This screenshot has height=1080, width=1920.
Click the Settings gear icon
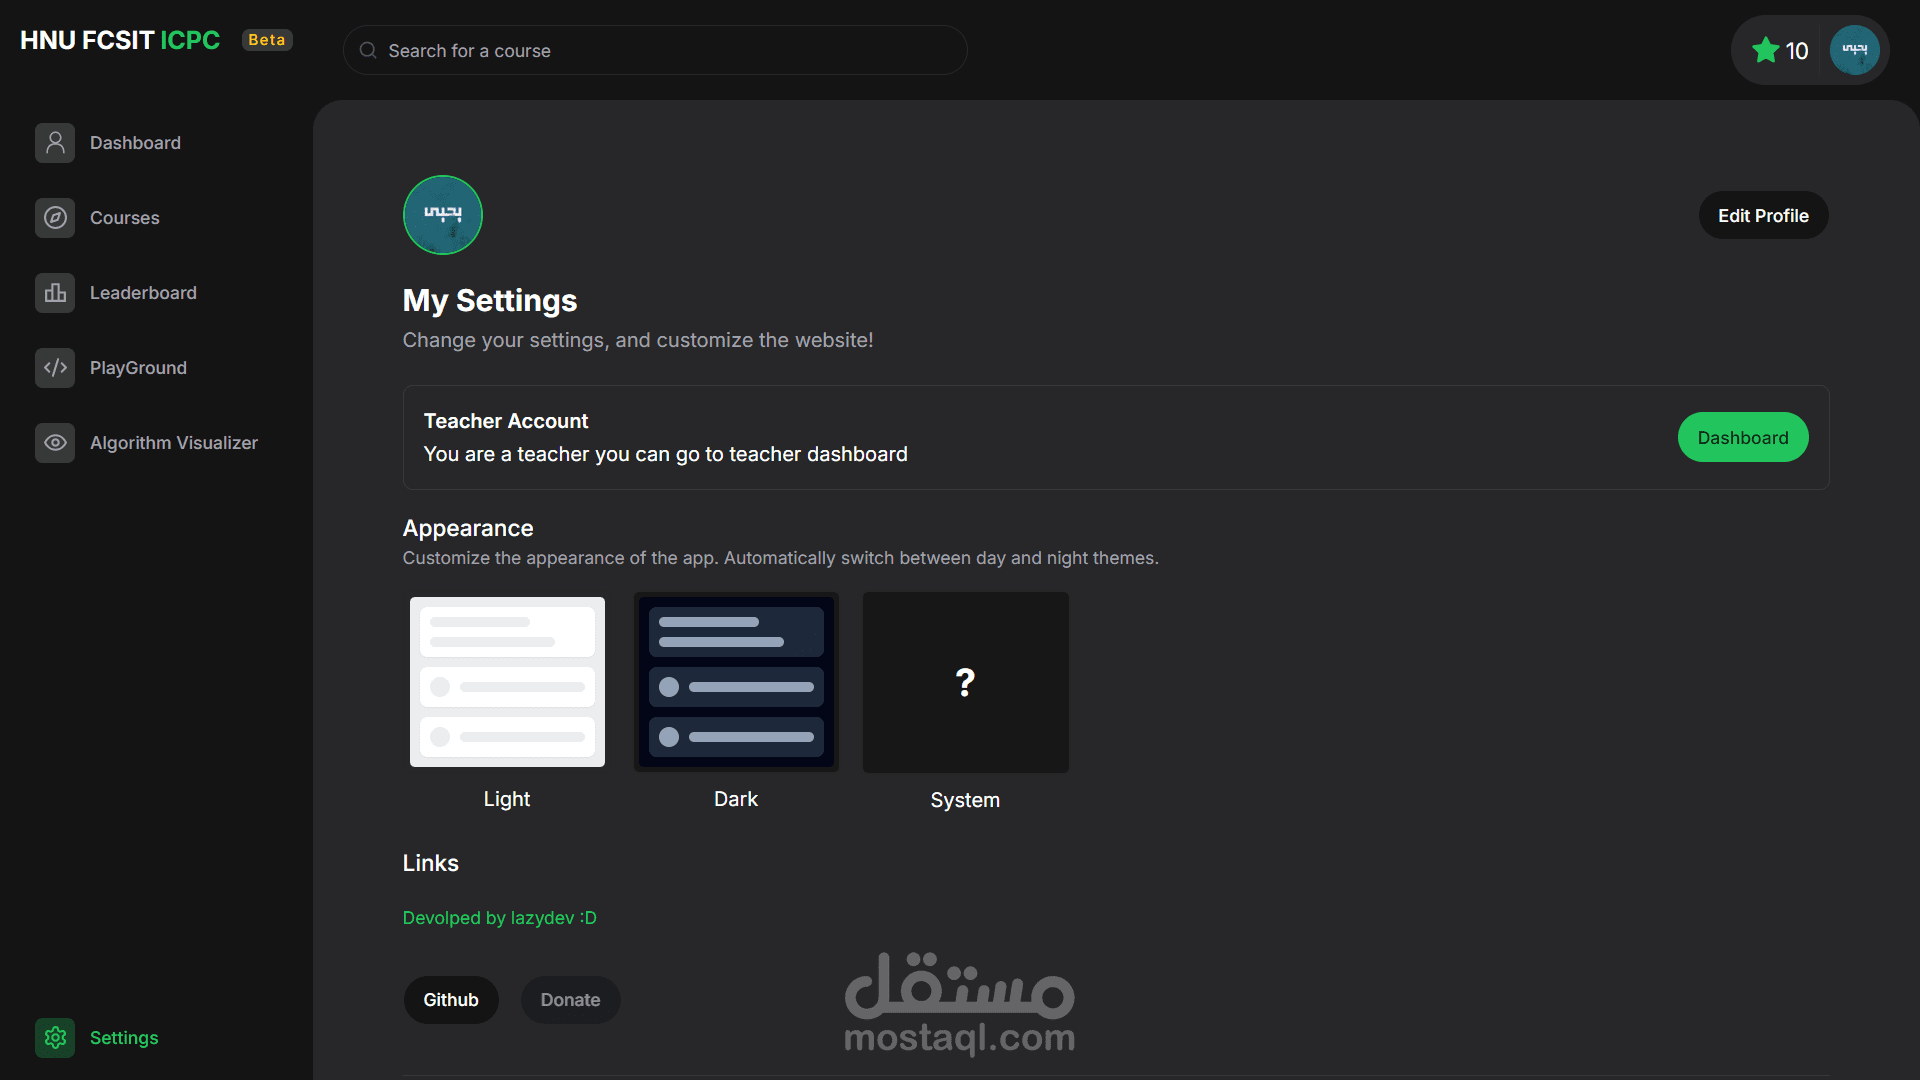[x=55, y=1038]
